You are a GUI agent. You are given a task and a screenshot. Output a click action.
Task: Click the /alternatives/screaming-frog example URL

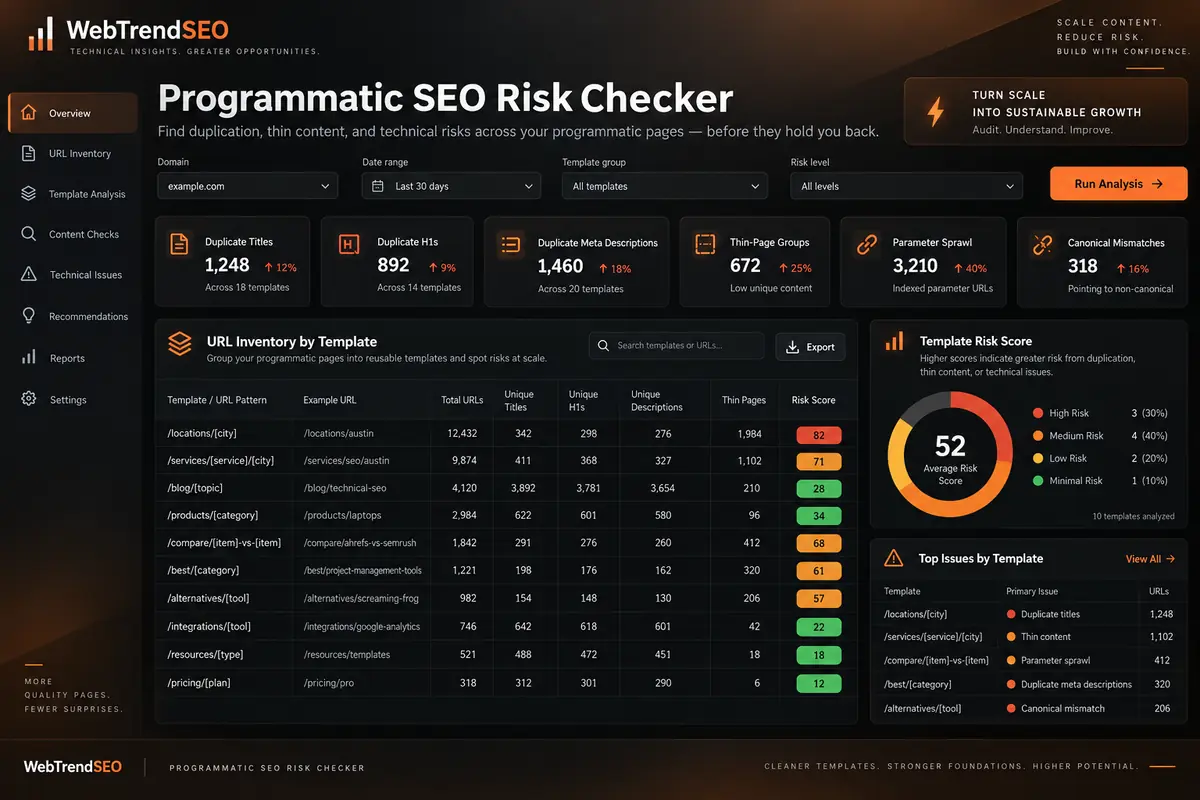point(360,598)
